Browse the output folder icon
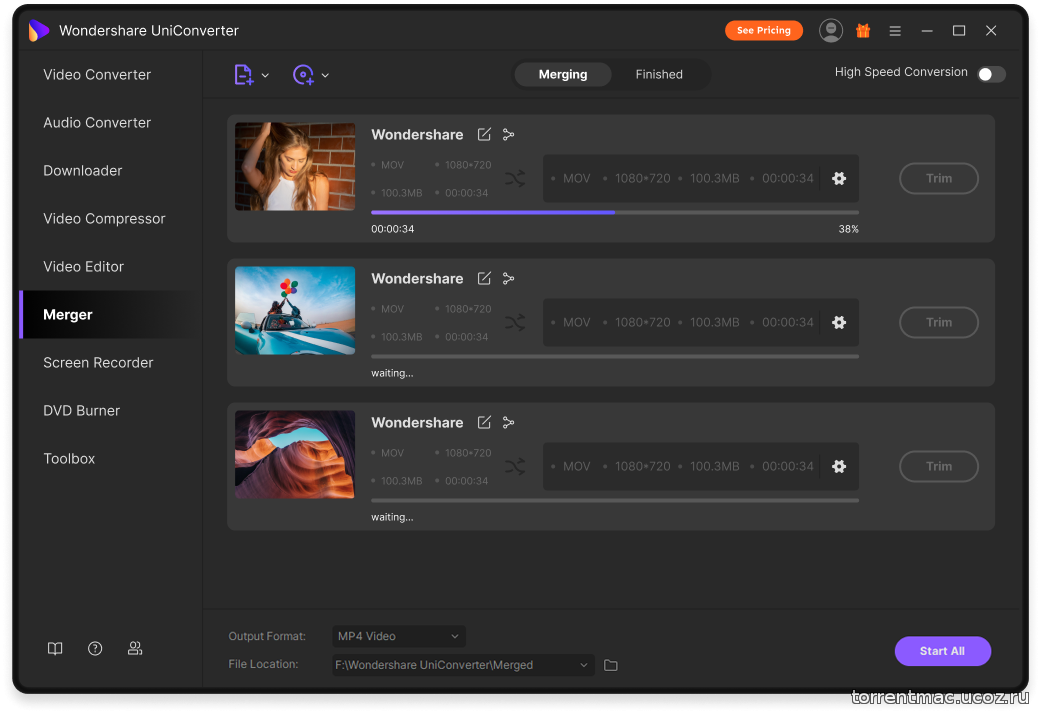Image resolution: width=1041 pixels, height=714 pixels. pyautogui.click(x=611, y=665)
